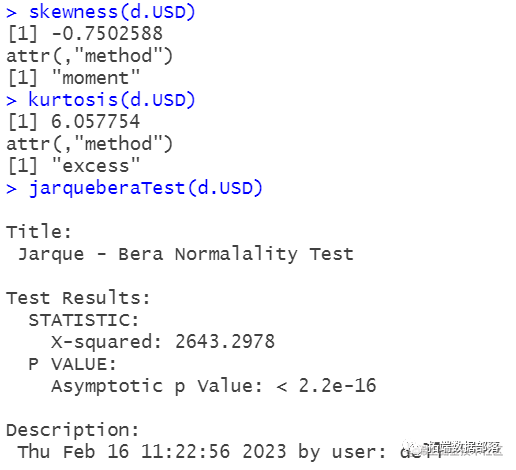Click the Description: heading

click(73, 430)
